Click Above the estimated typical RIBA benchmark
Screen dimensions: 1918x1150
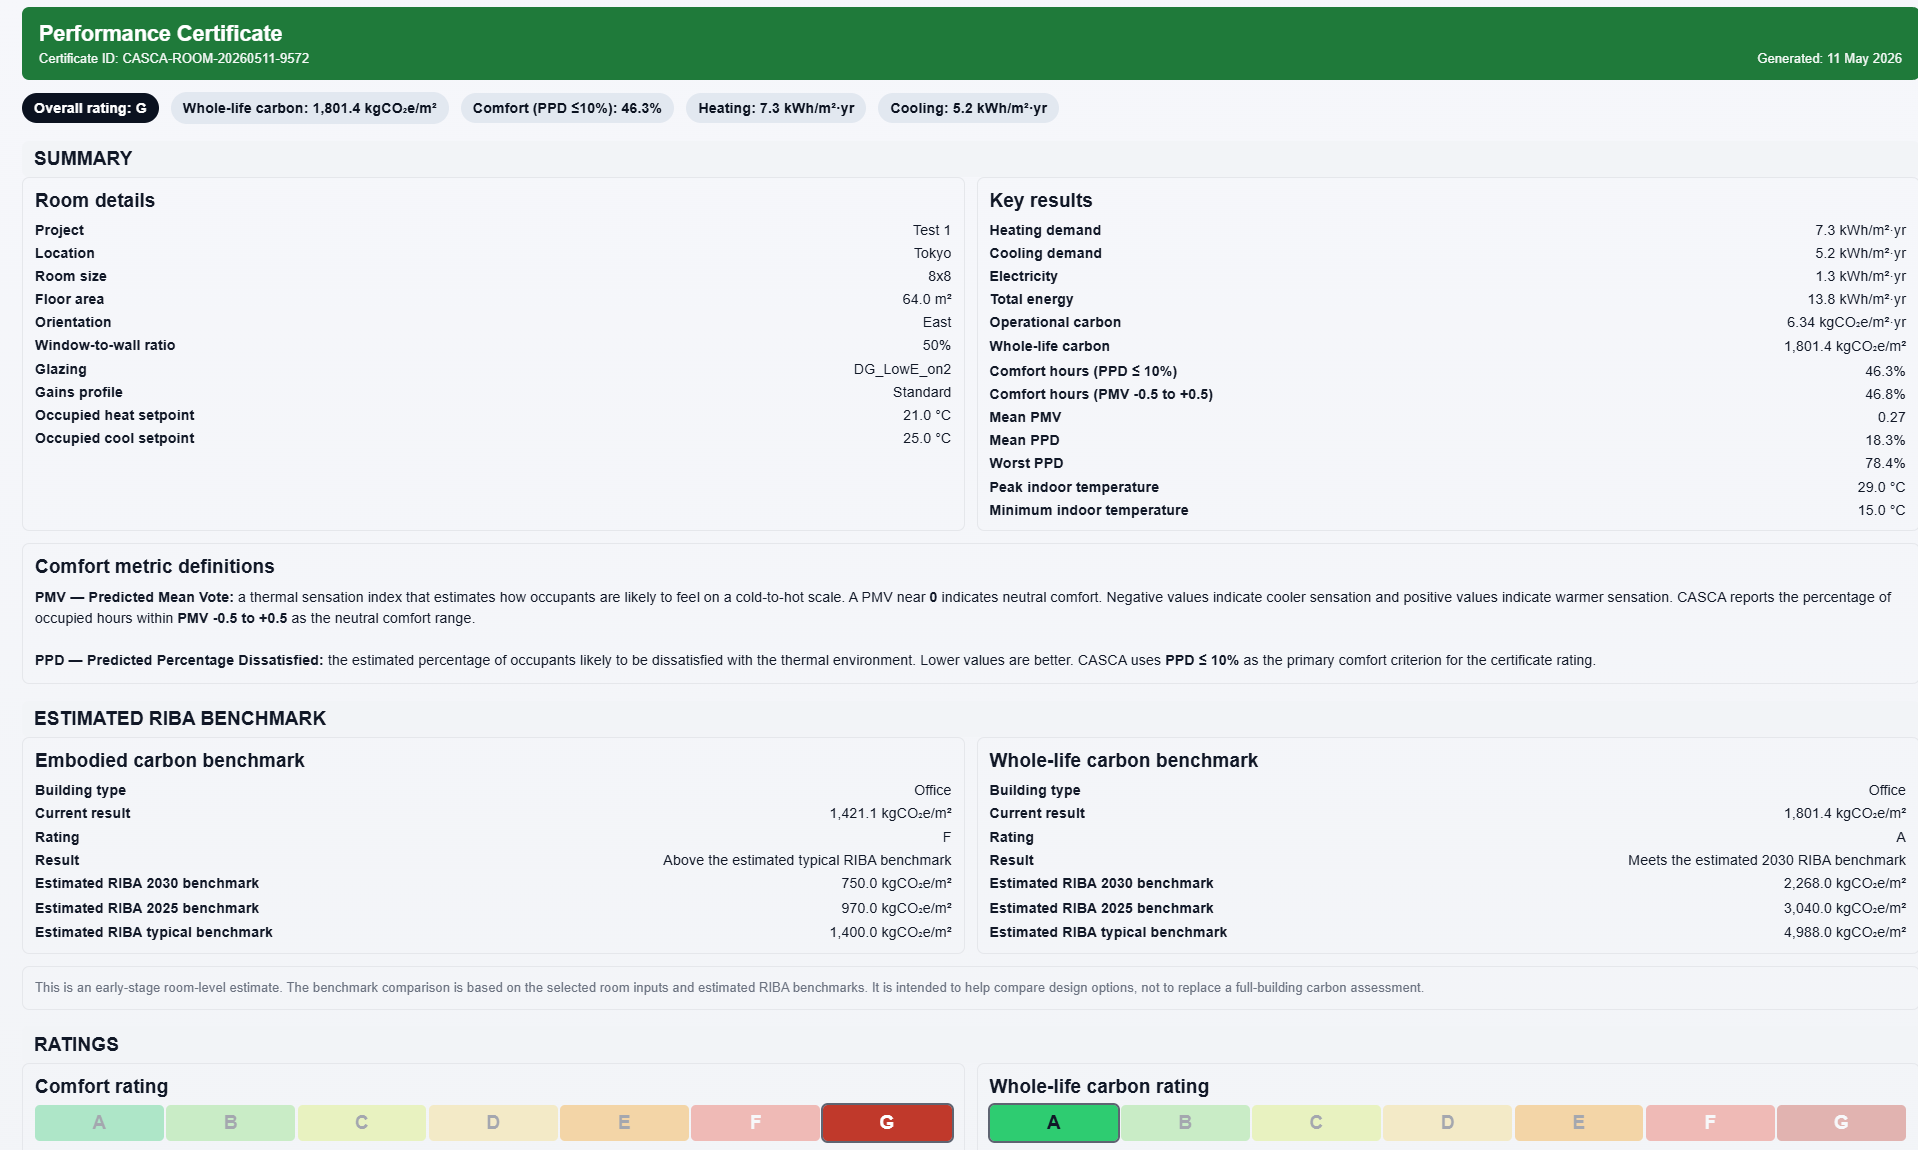[807, 860]
